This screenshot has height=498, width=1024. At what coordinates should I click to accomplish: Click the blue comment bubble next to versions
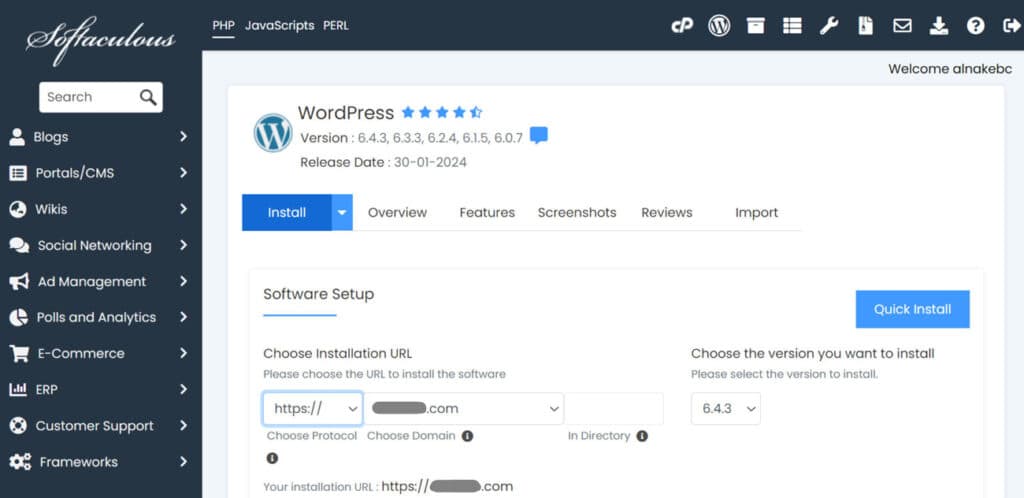[x=539, y=136]
